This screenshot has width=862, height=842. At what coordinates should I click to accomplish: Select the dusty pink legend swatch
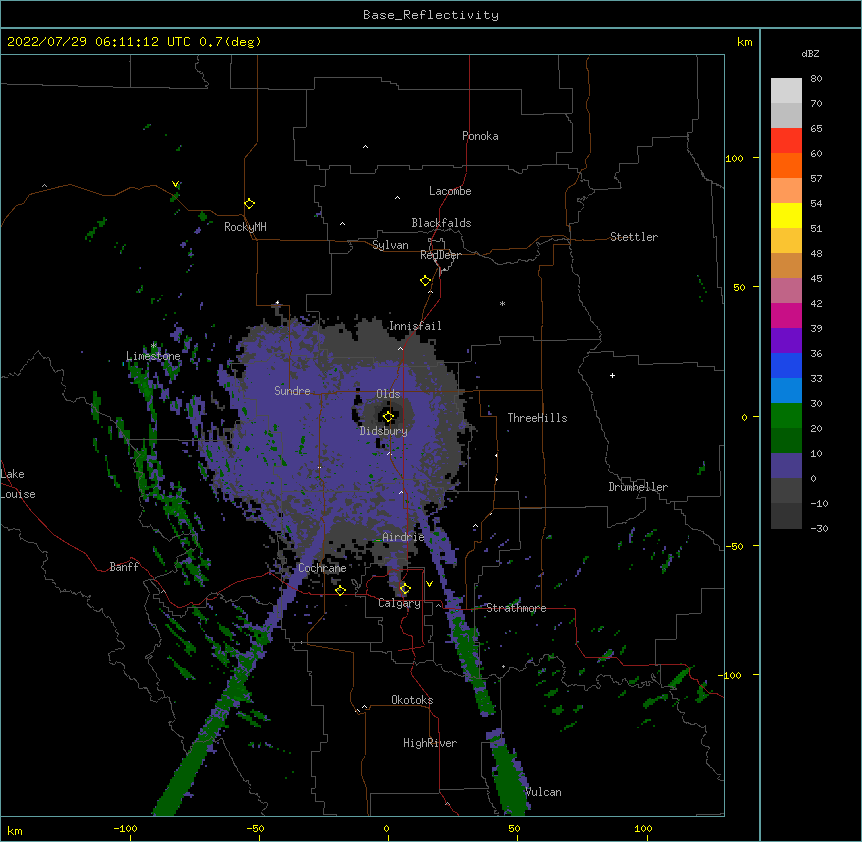[786, 291]
